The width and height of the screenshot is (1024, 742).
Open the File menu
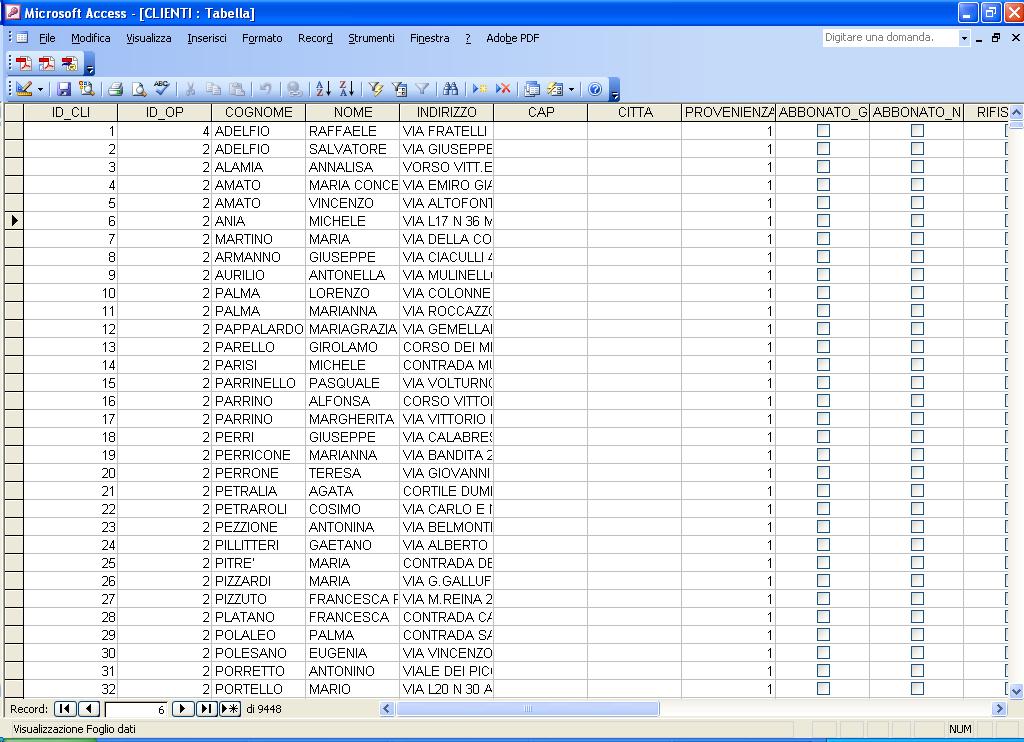[x=47, y=38]
